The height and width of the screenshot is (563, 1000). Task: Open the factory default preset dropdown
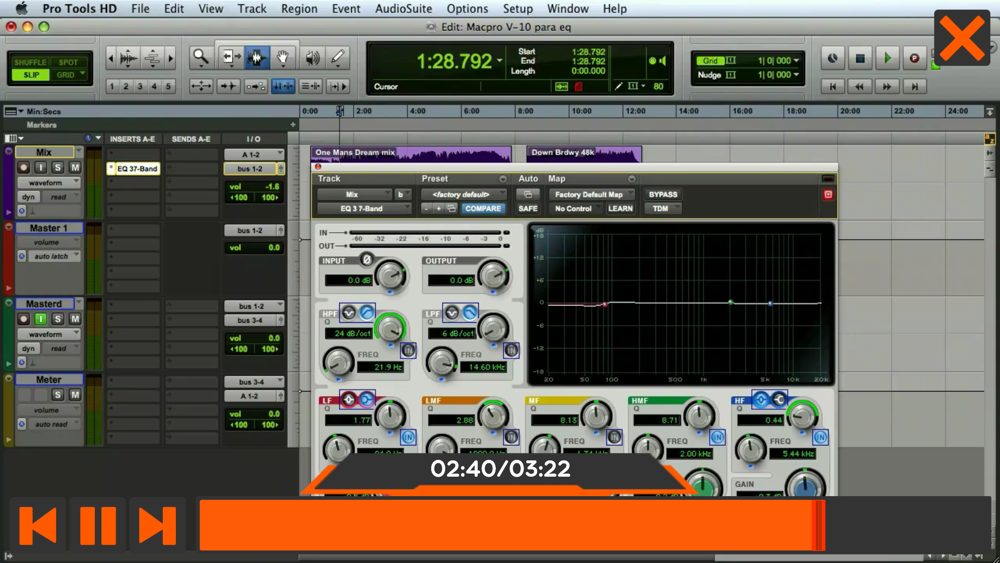point(464,194)
